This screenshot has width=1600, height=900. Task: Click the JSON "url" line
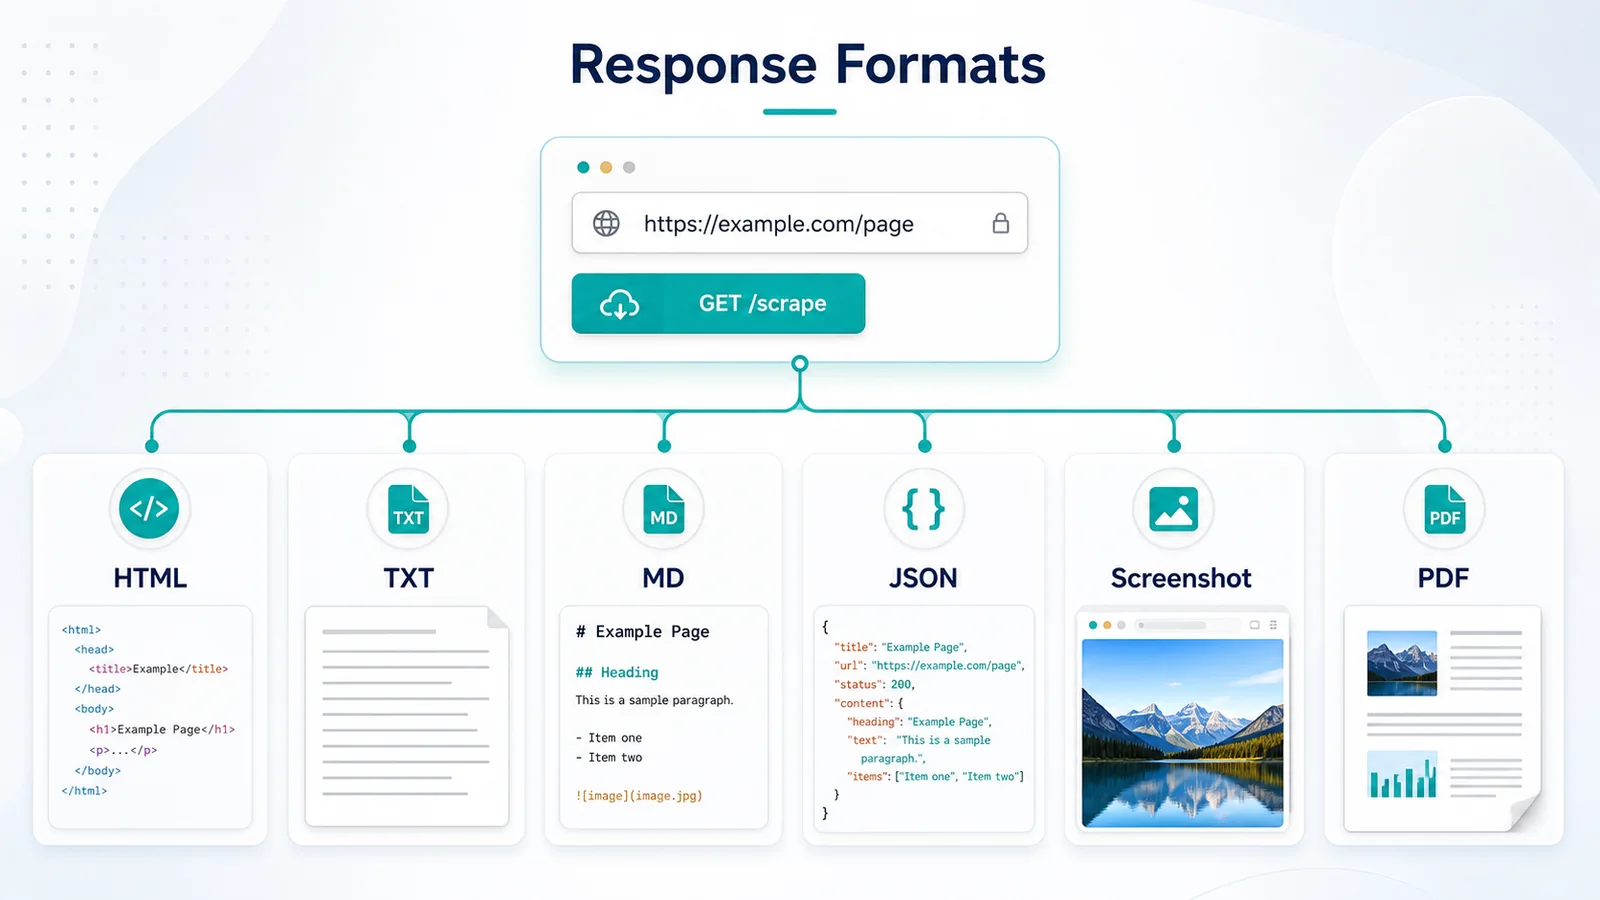(930, 665)
